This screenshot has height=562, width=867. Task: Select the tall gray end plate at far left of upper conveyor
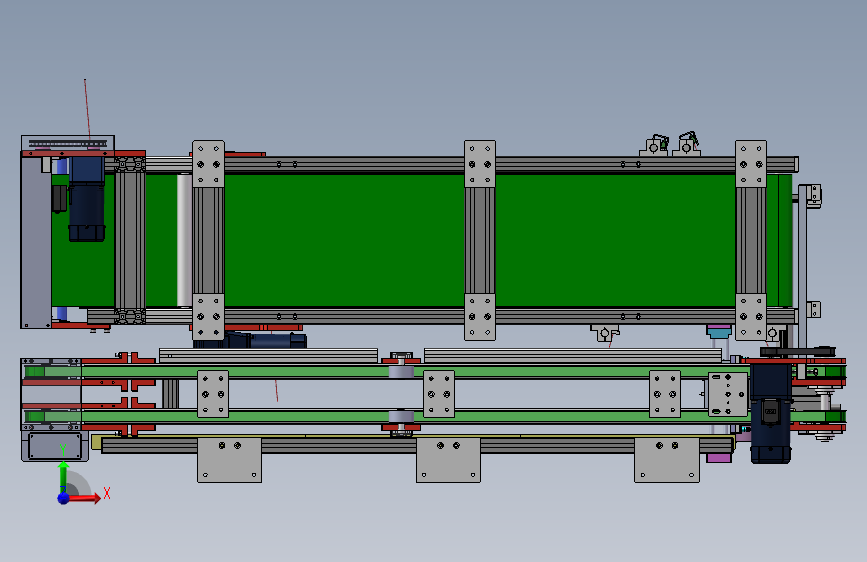coord(36,242)
